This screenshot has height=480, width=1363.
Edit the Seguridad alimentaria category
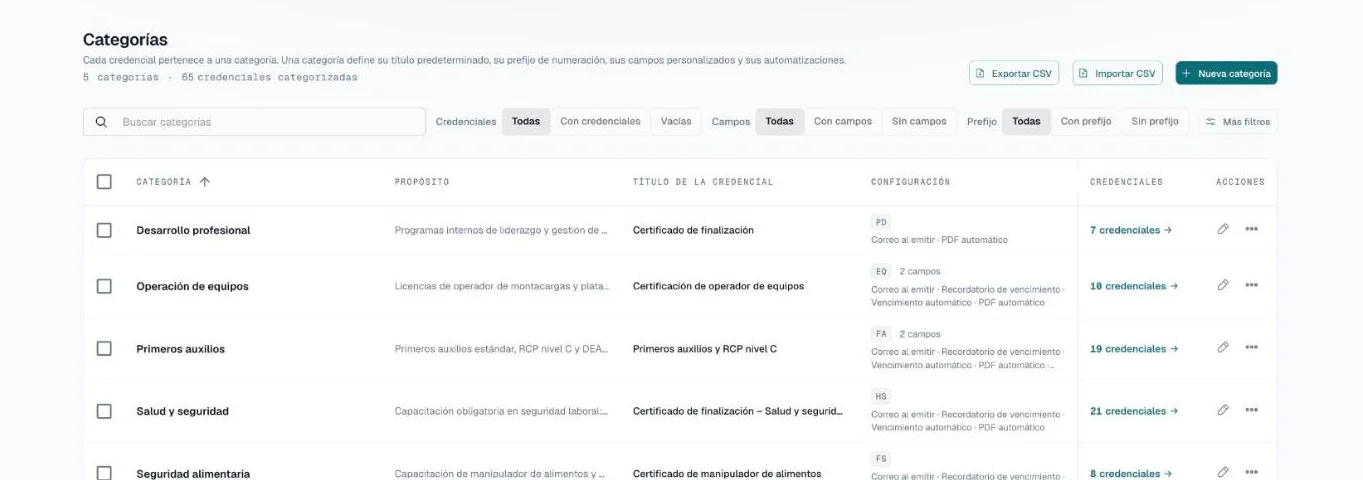1222,472
